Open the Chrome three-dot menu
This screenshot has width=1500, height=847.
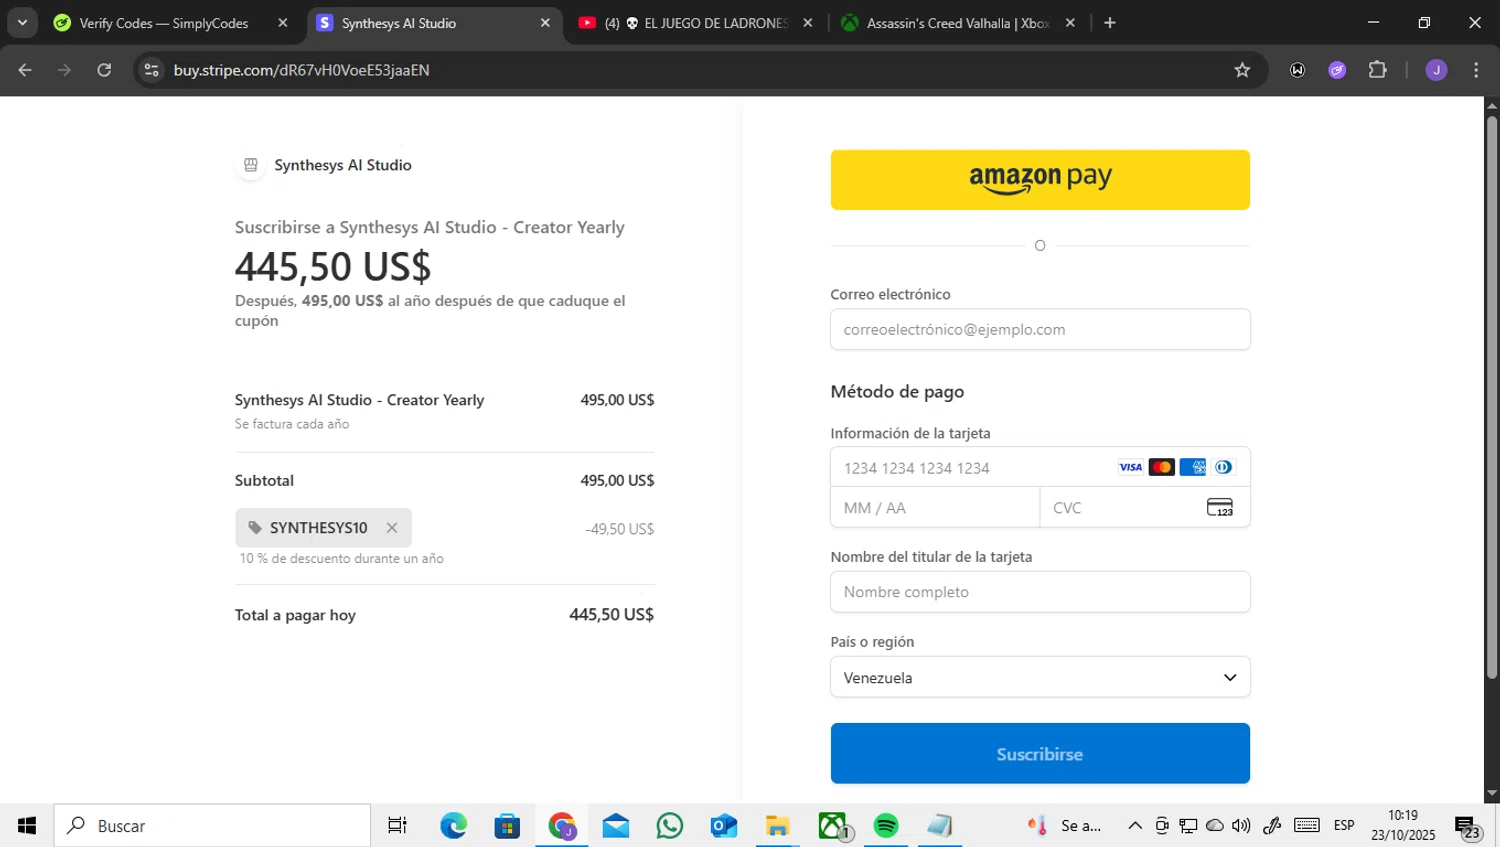click(1476, 70)
